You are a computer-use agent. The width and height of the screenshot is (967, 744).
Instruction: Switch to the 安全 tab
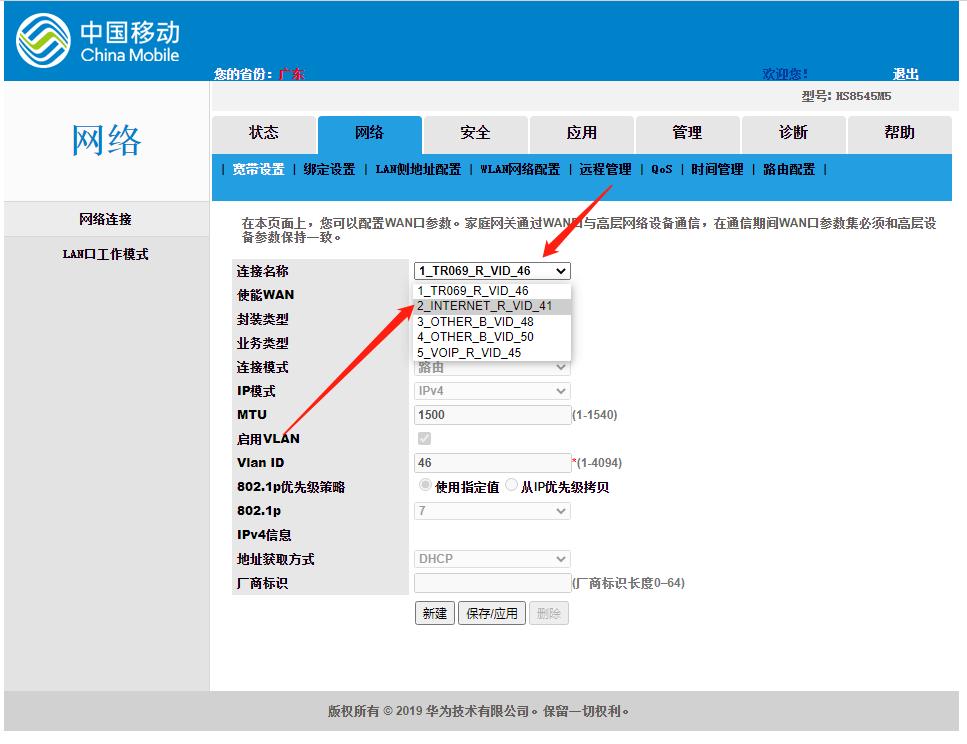pos(475,133)
